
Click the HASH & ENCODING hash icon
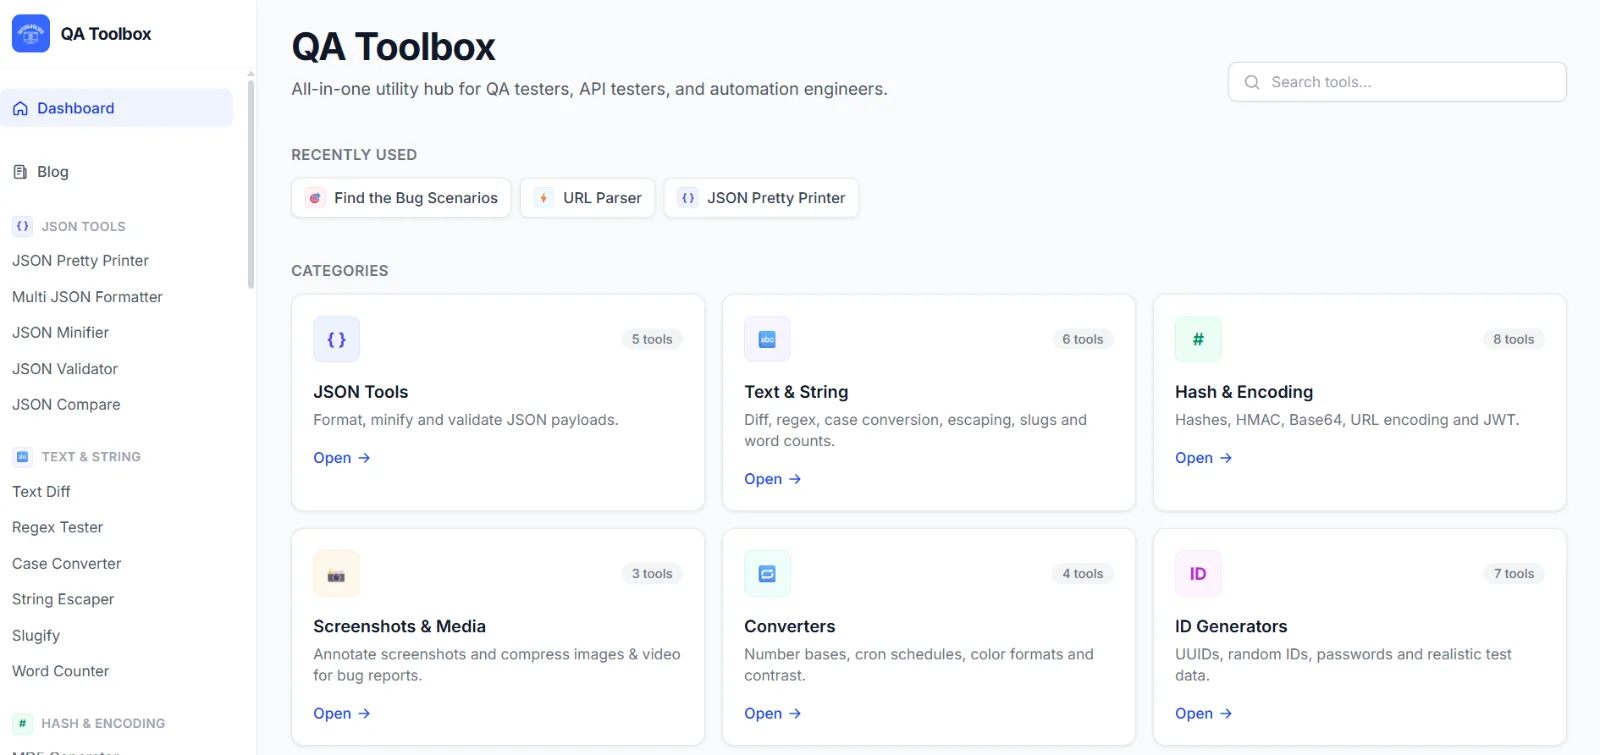click(x=22, y=723)
